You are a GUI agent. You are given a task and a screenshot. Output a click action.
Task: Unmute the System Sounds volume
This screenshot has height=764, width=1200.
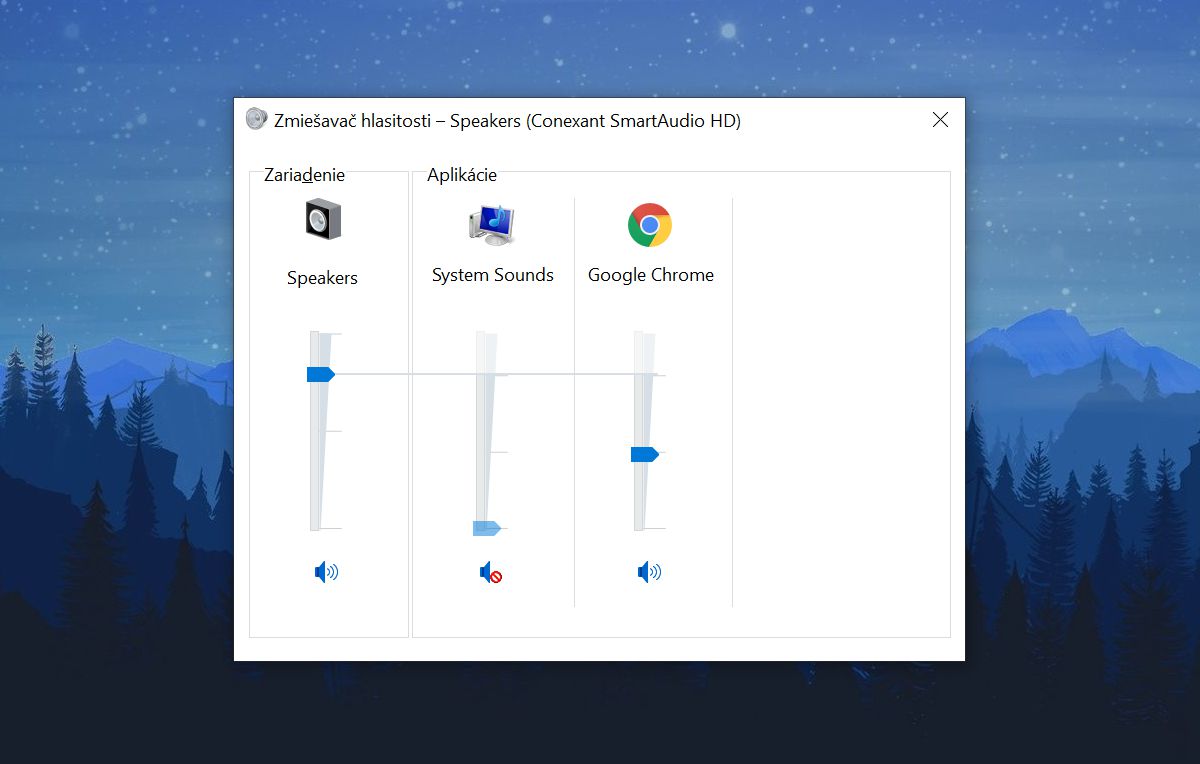click(490, 573)
